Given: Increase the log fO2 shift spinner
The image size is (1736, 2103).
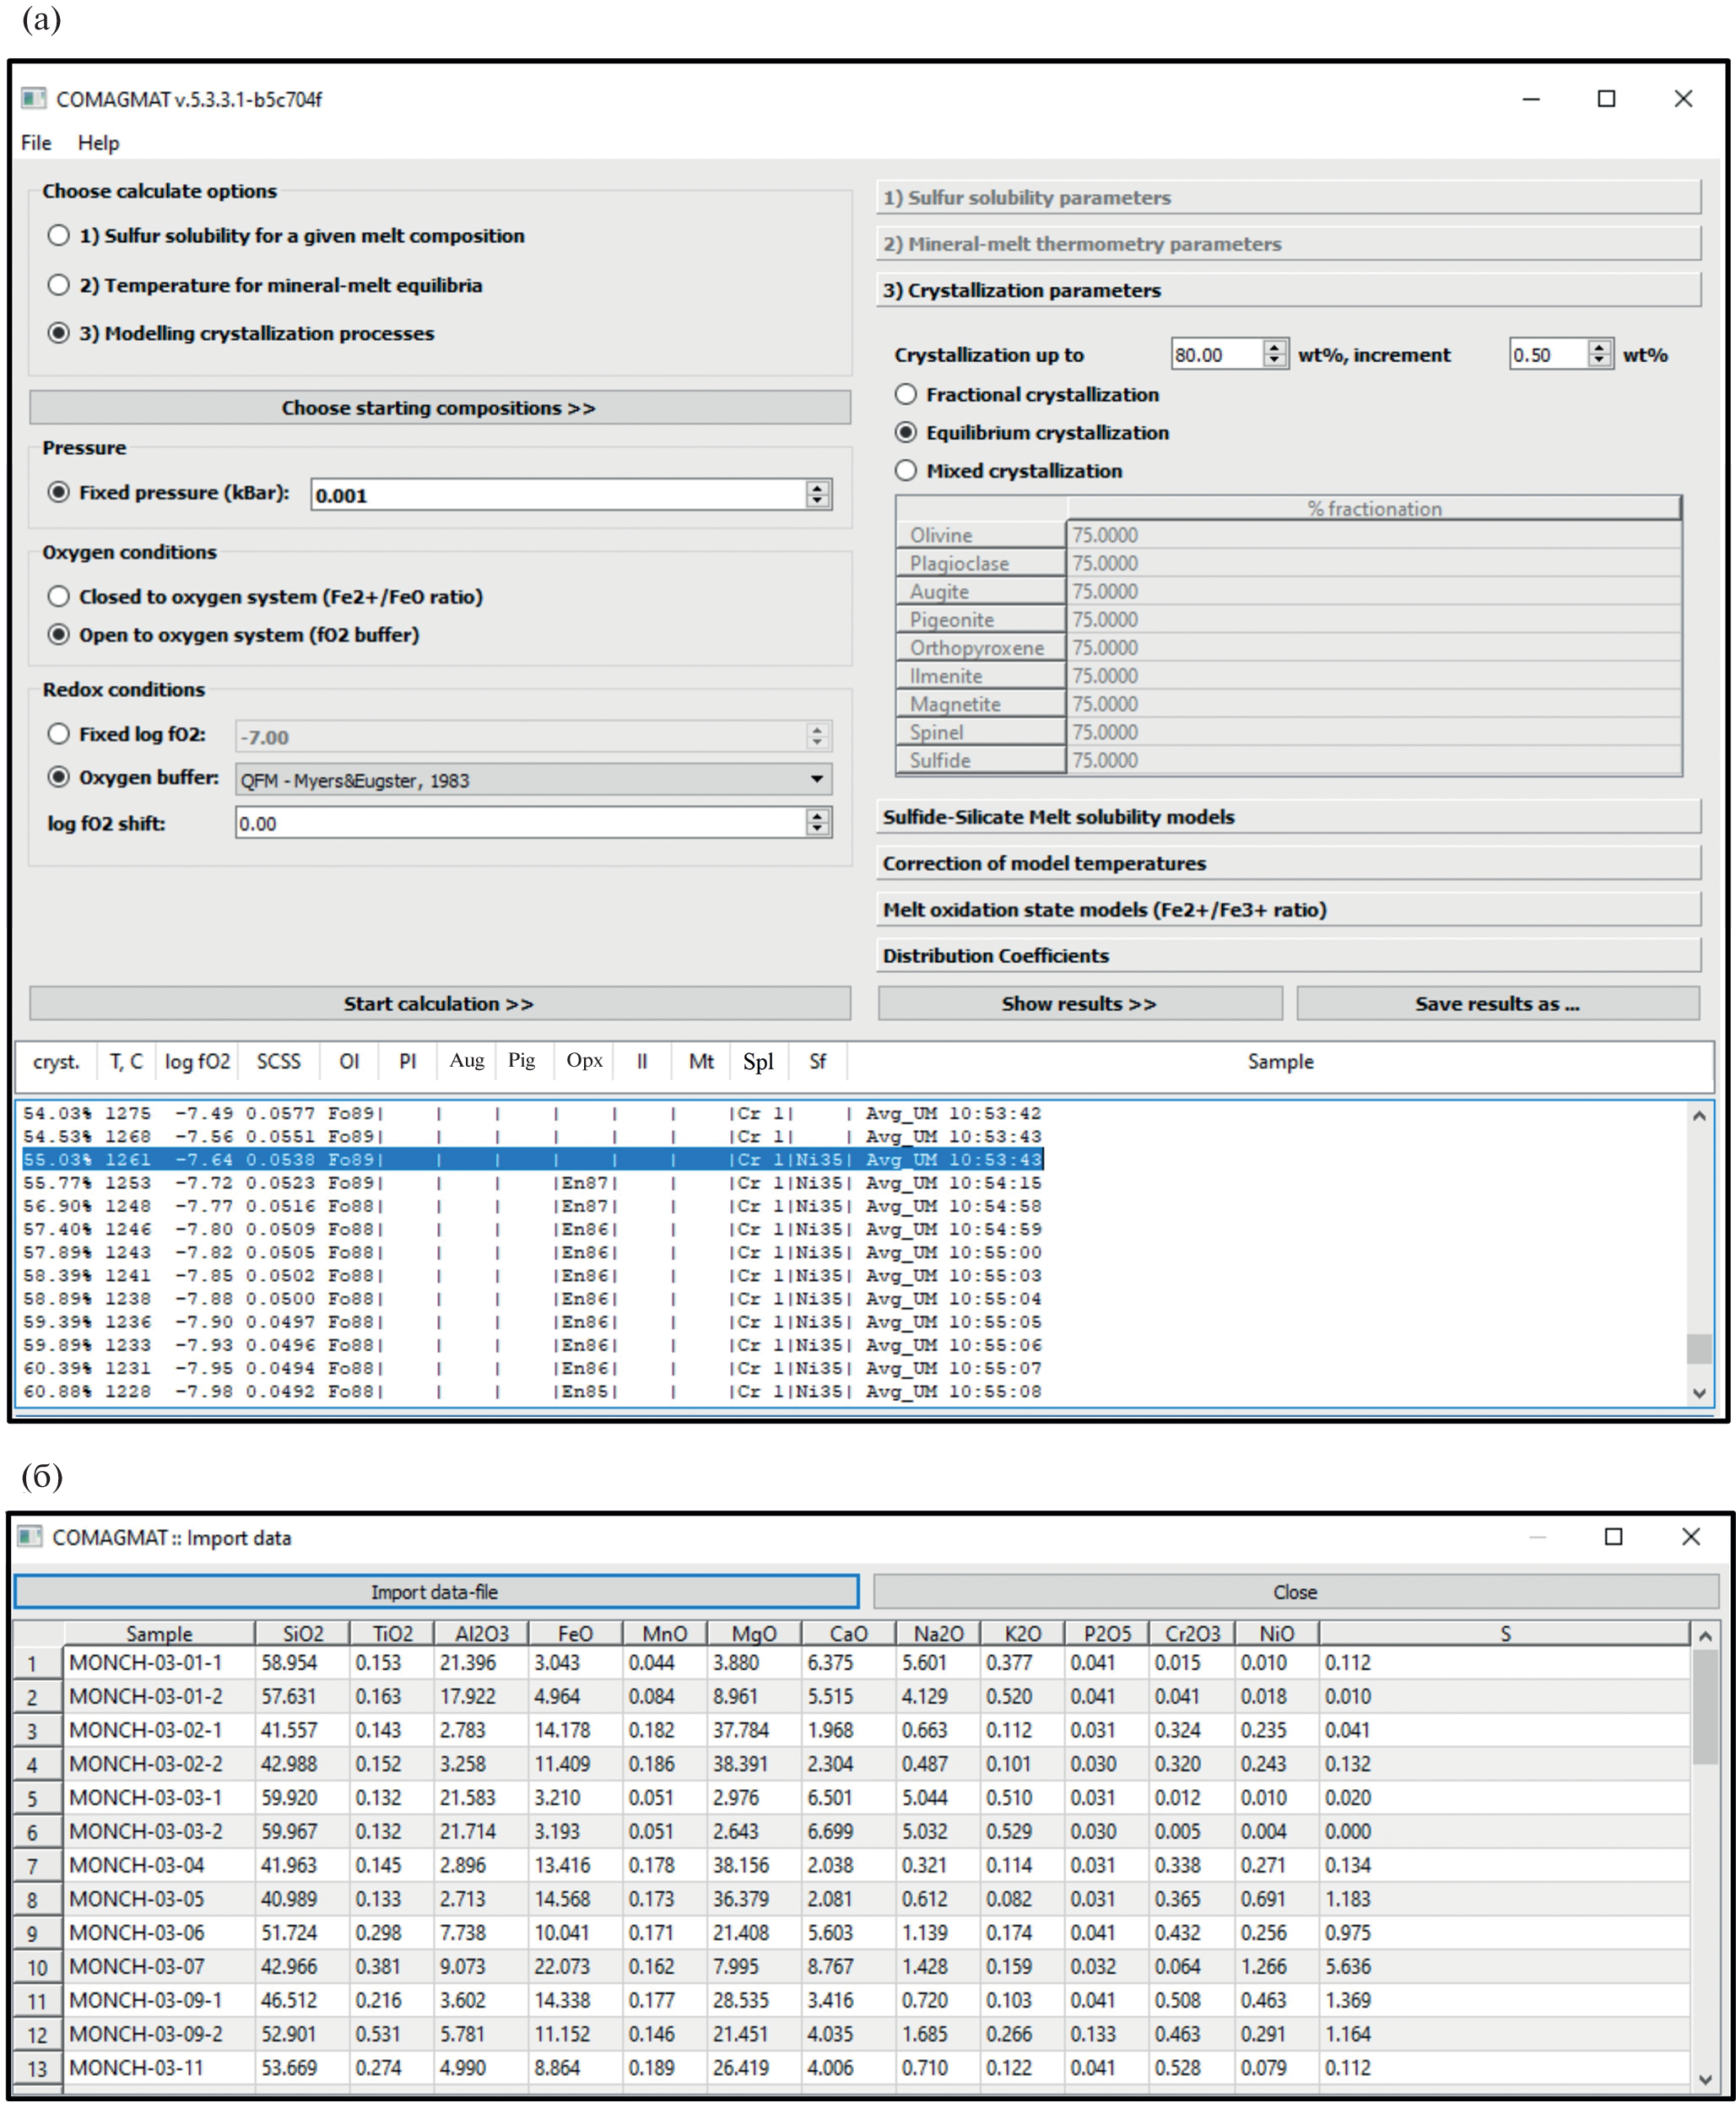Looking at the screenshot, I should (817, 815).
